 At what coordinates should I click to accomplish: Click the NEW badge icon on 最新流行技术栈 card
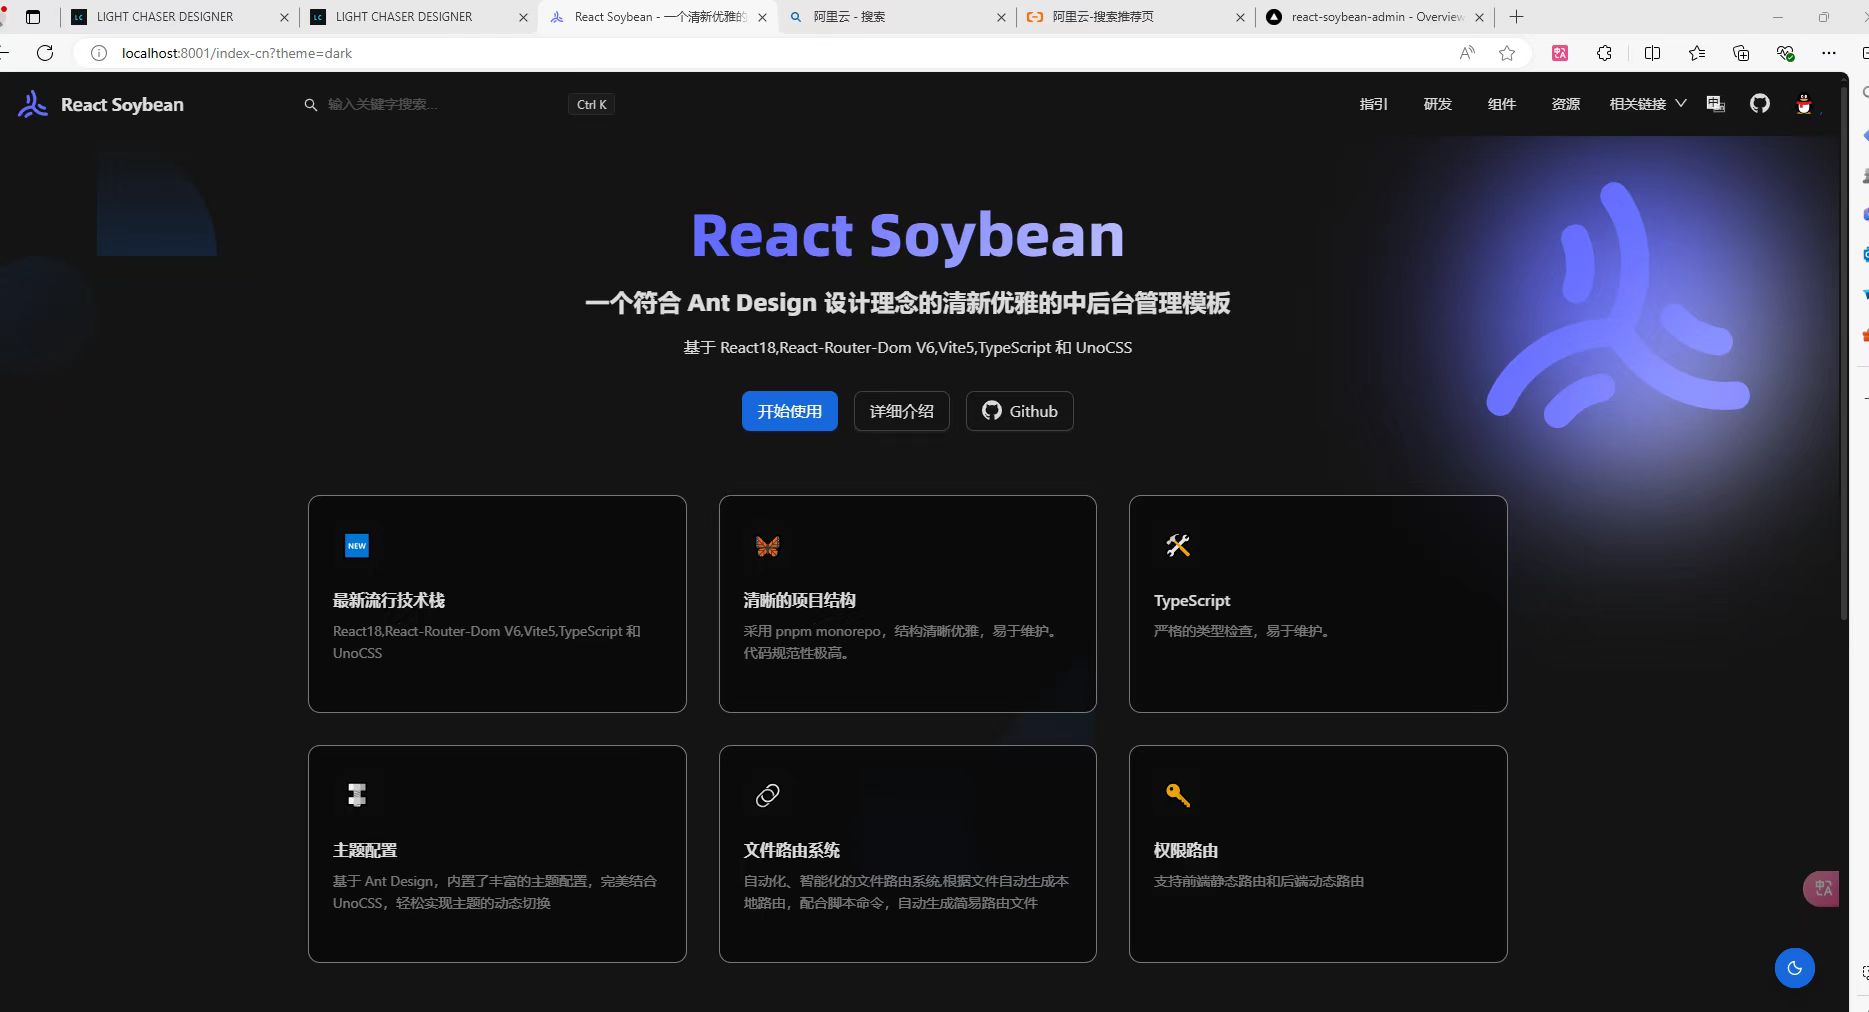pos(357,546)
